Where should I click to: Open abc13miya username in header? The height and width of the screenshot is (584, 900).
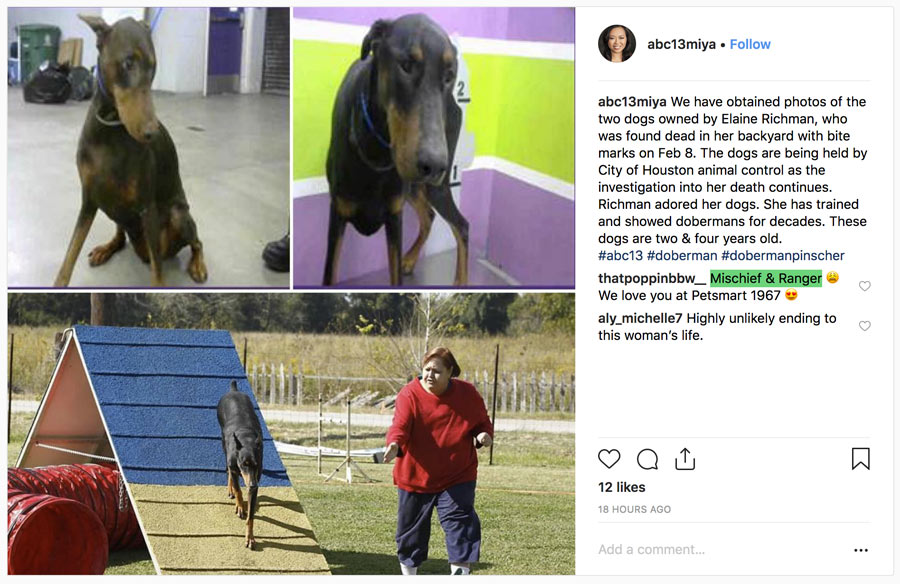click(681, 44)
